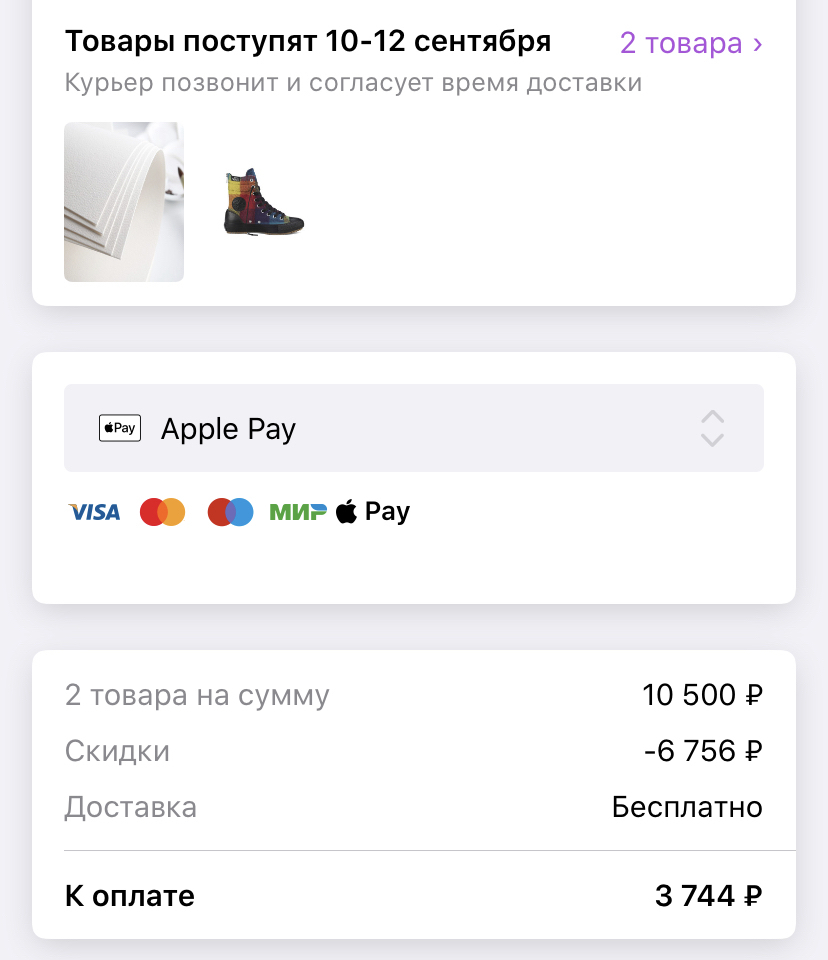Click the Mastercard logo
Image resolution: width=828 pixels, height=960 pixels.
(x=163, y=512)
